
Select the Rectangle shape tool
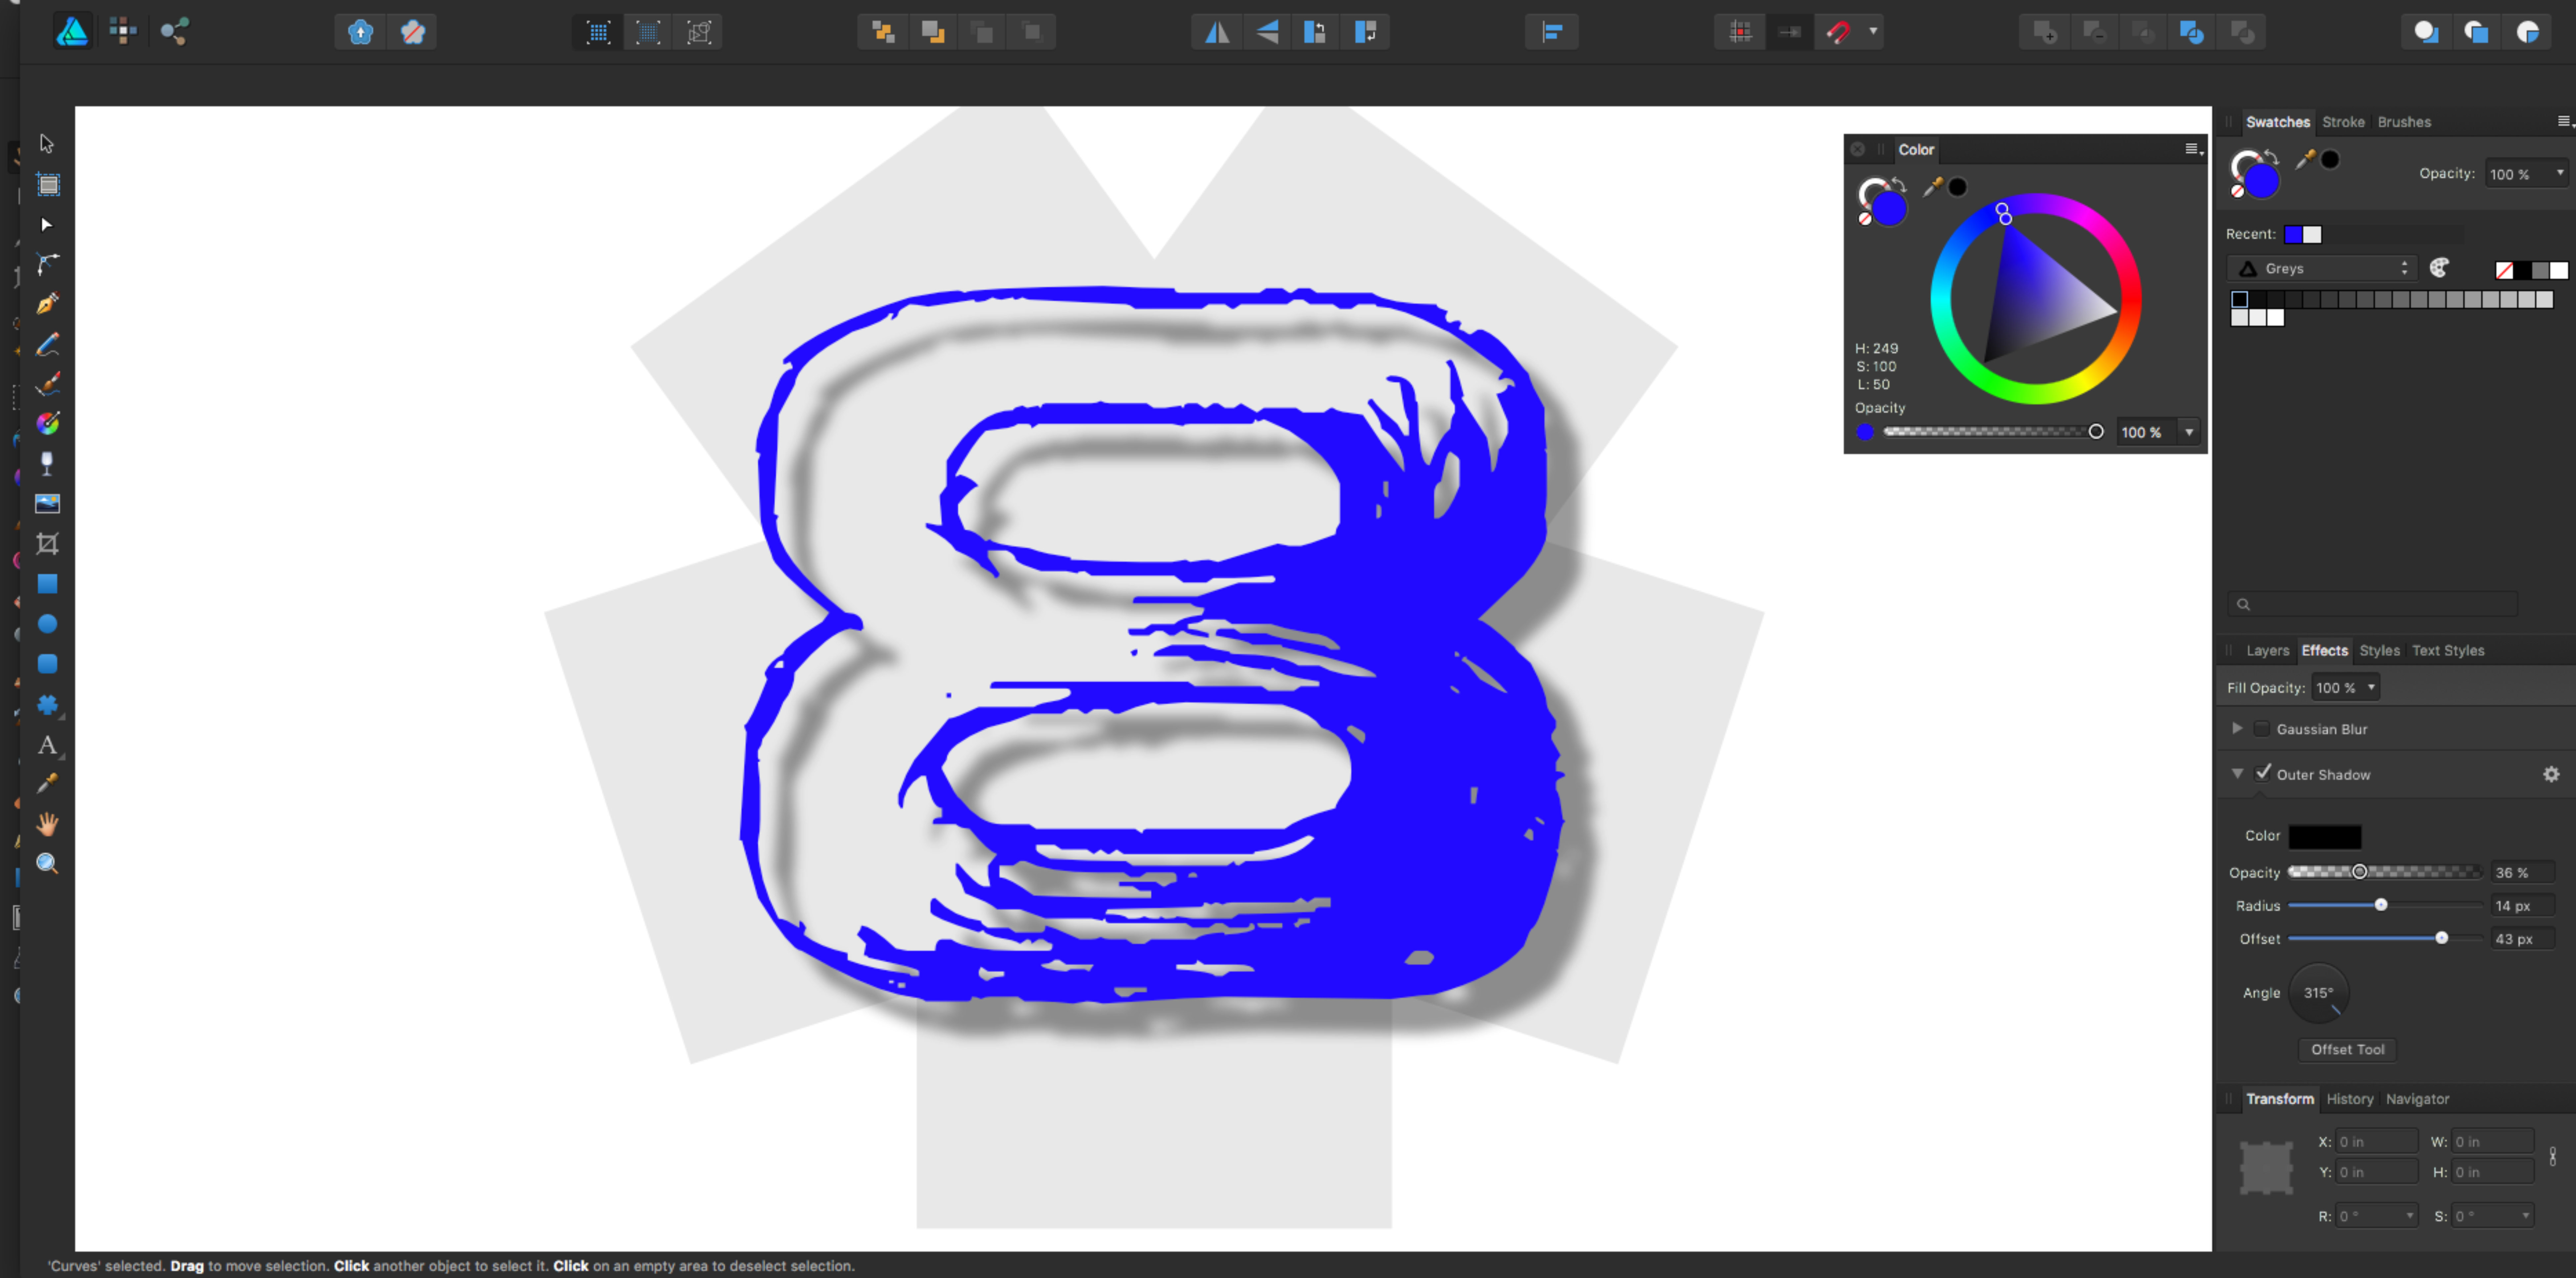pyautogui.click(x=47, y=584)
